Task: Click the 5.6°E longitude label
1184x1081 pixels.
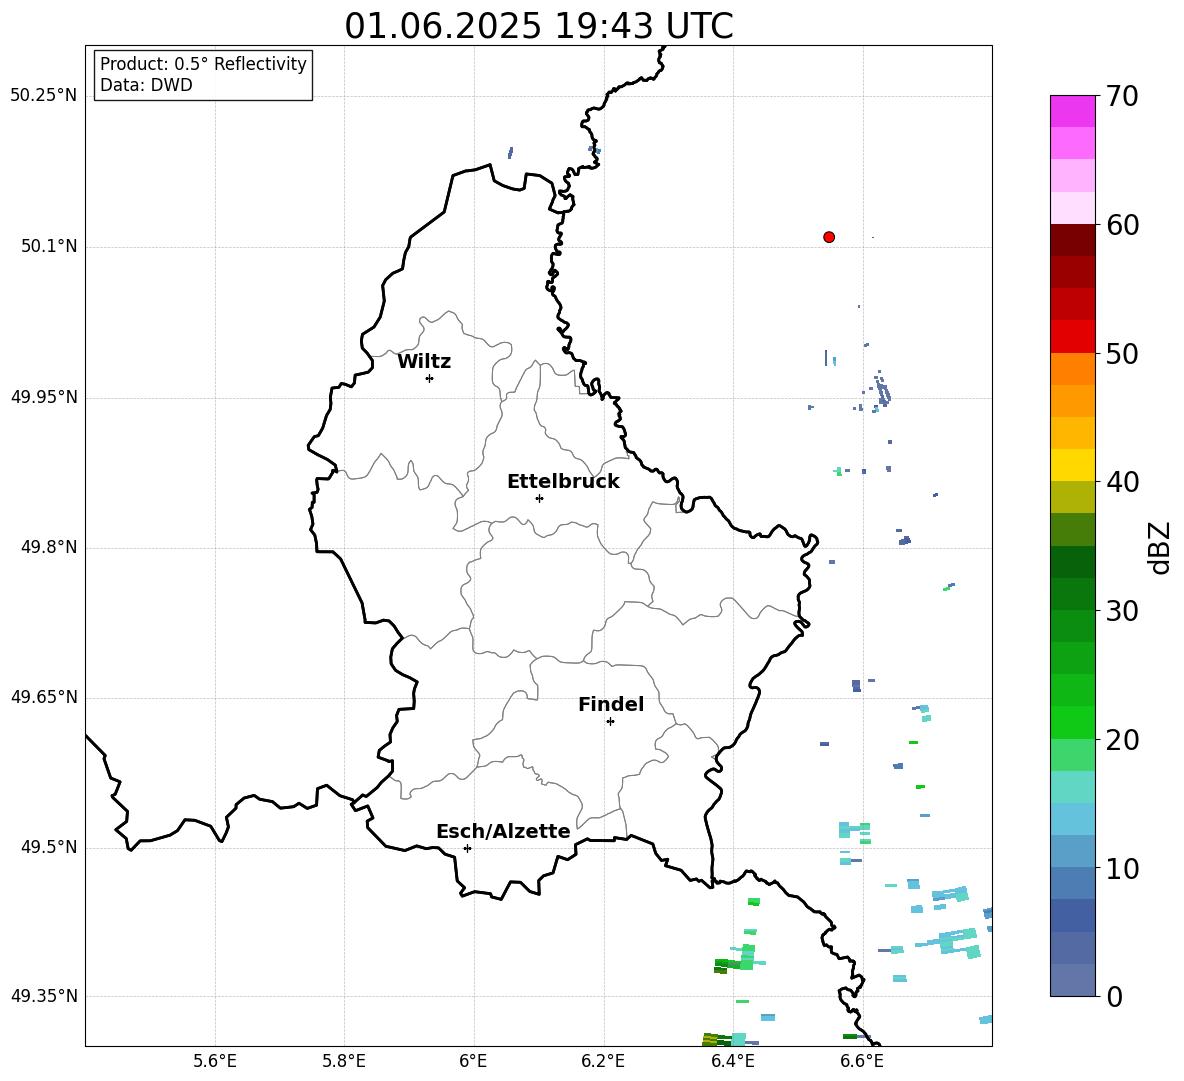Action: pos(215,1061)
